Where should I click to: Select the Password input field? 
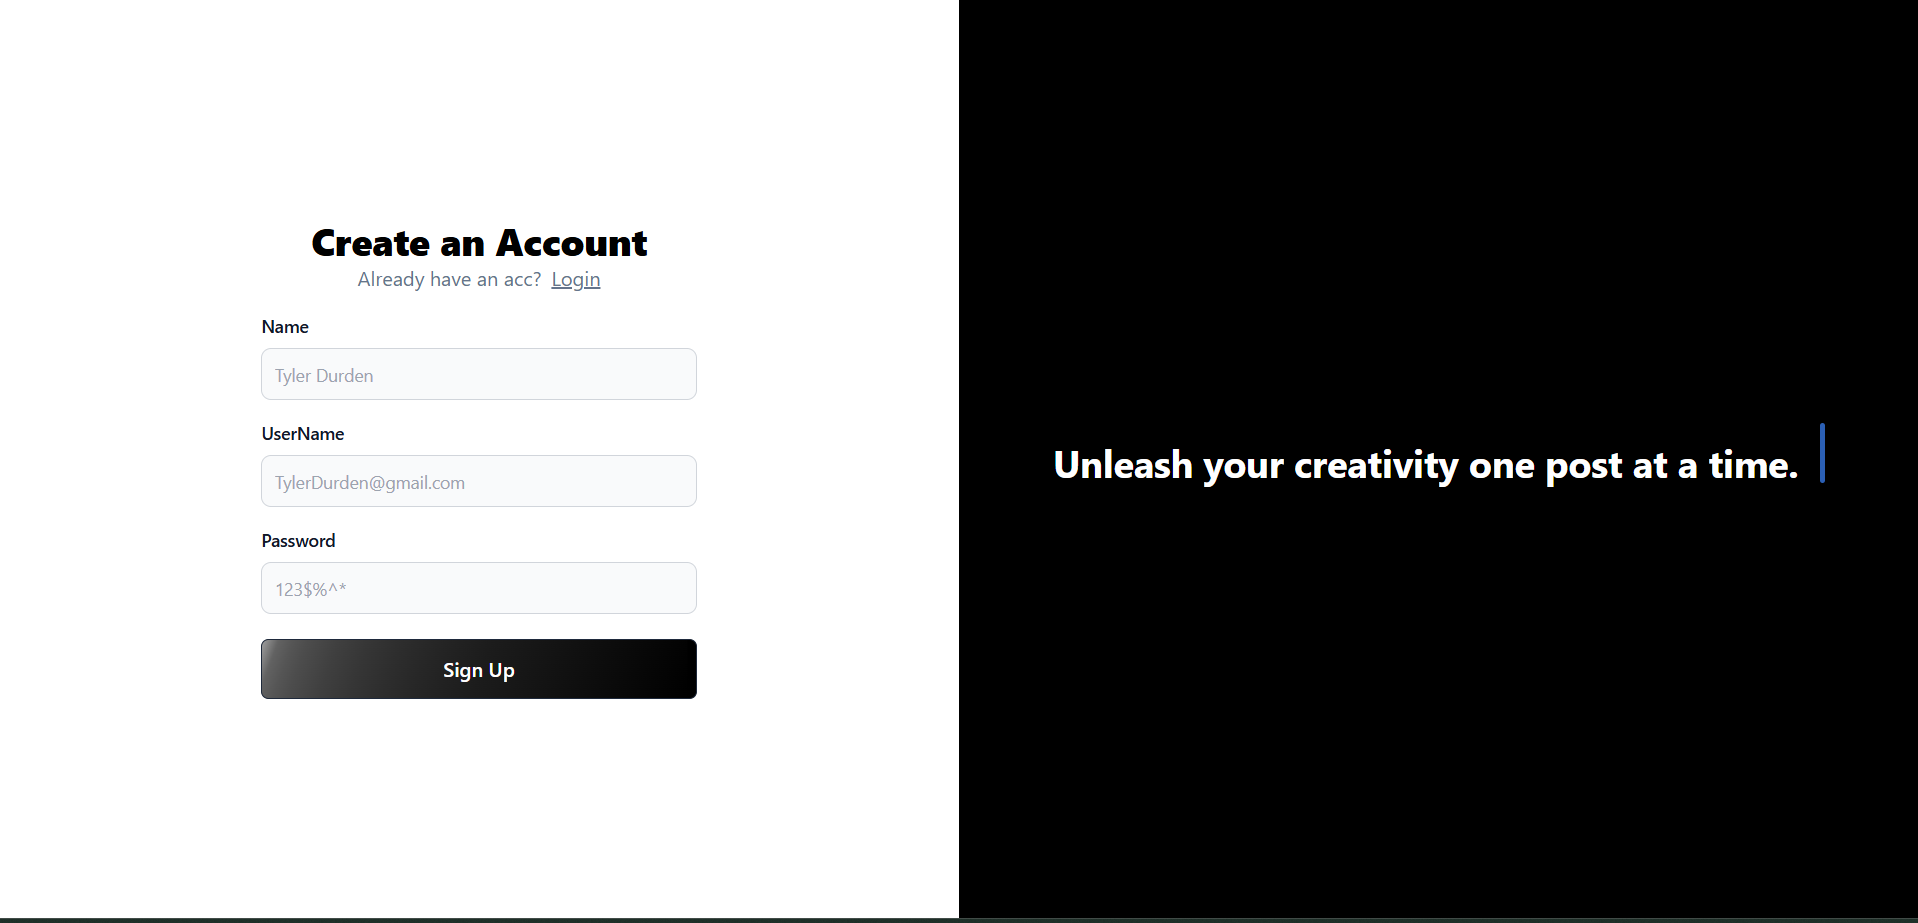tap(479, 588)
